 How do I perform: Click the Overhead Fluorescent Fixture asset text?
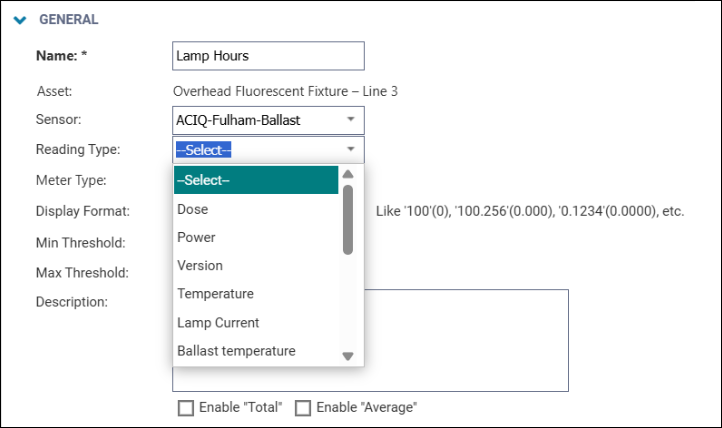coord(285,91)
